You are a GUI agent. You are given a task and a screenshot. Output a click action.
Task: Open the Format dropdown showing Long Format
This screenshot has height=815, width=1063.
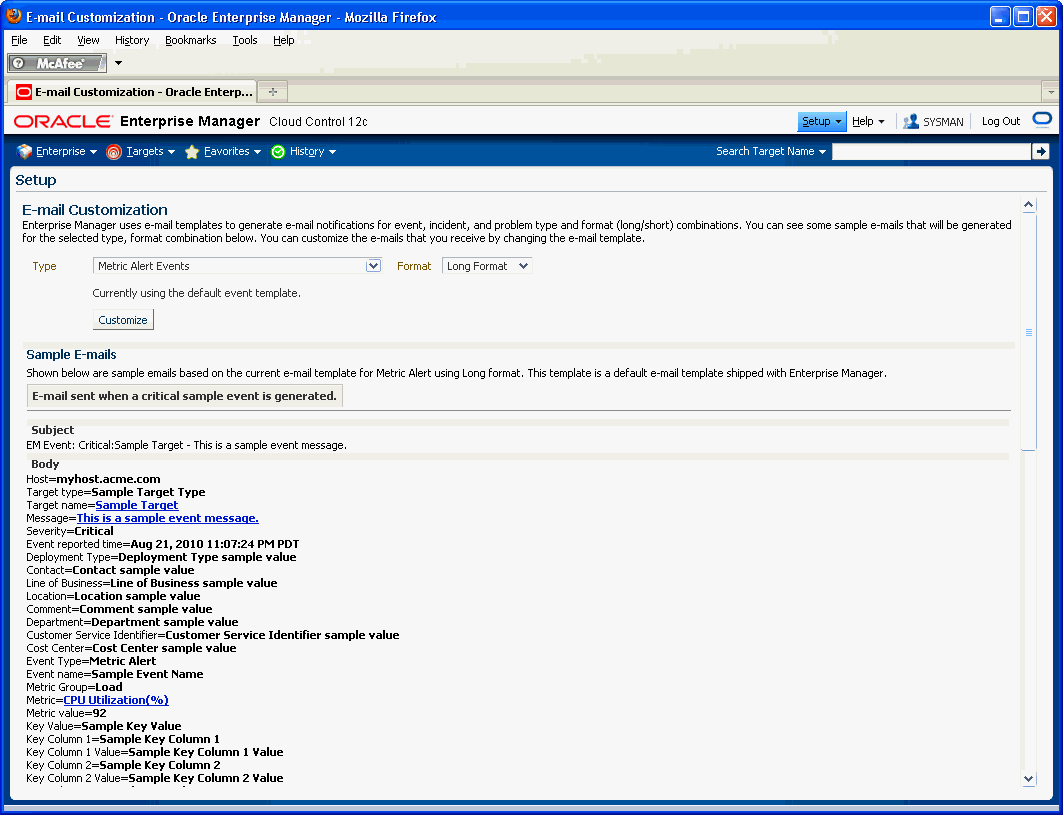pyautogui.click(x=487, y=266)
